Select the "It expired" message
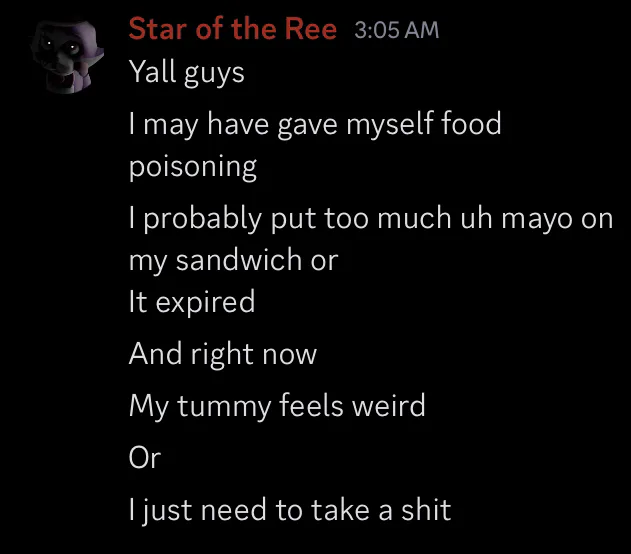 coord(192,302)
